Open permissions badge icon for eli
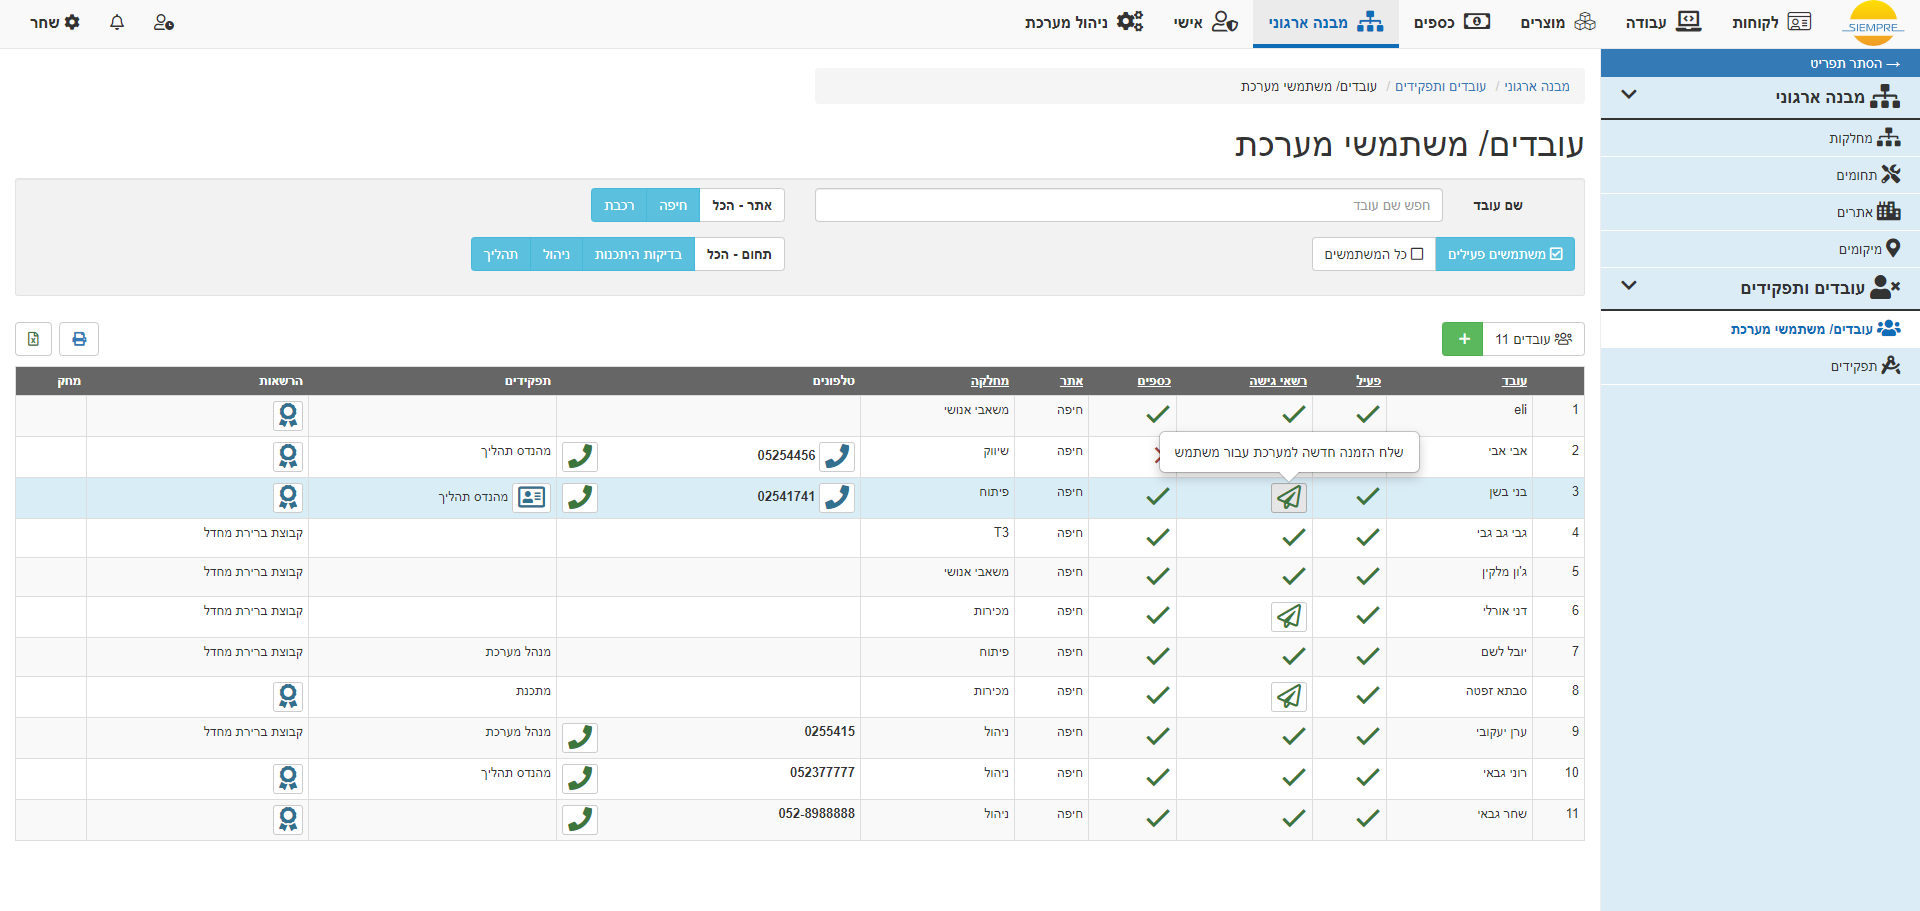Image resolution: width=1920 pixels, height=911 pixels. [288, 415]
